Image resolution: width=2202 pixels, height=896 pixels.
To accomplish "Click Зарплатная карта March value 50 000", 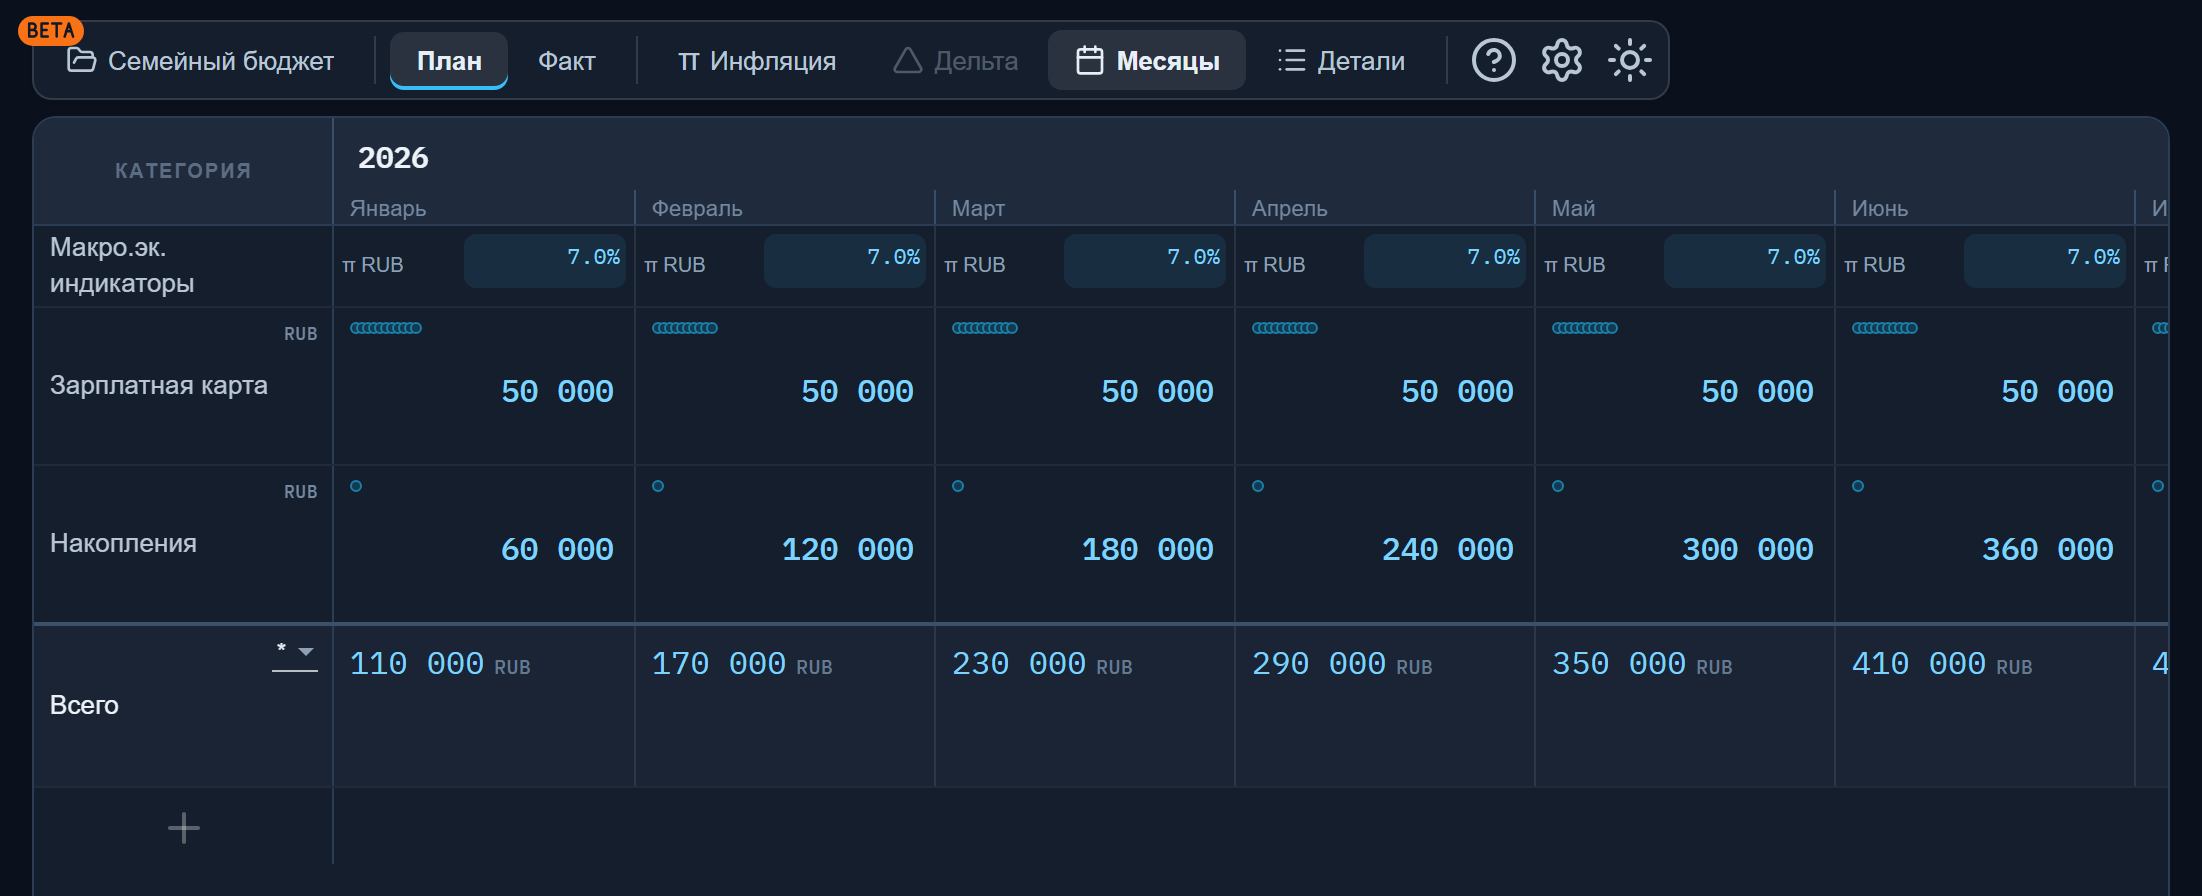I will (1157, 391).
